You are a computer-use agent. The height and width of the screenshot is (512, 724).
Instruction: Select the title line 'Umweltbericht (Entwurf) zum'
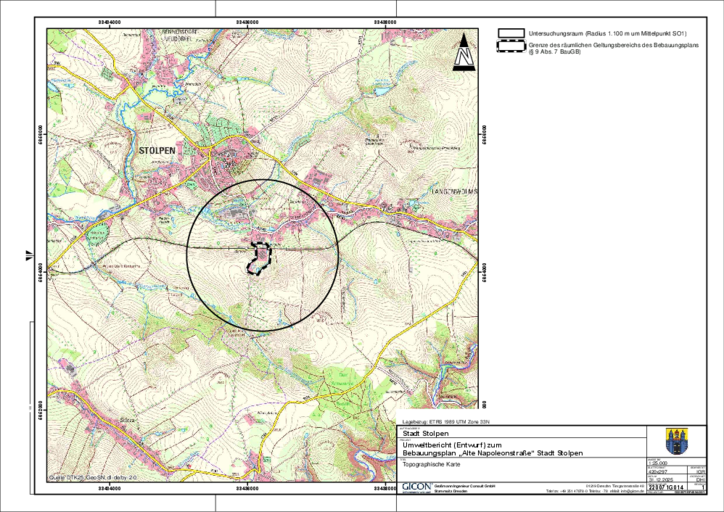point(452,445)
